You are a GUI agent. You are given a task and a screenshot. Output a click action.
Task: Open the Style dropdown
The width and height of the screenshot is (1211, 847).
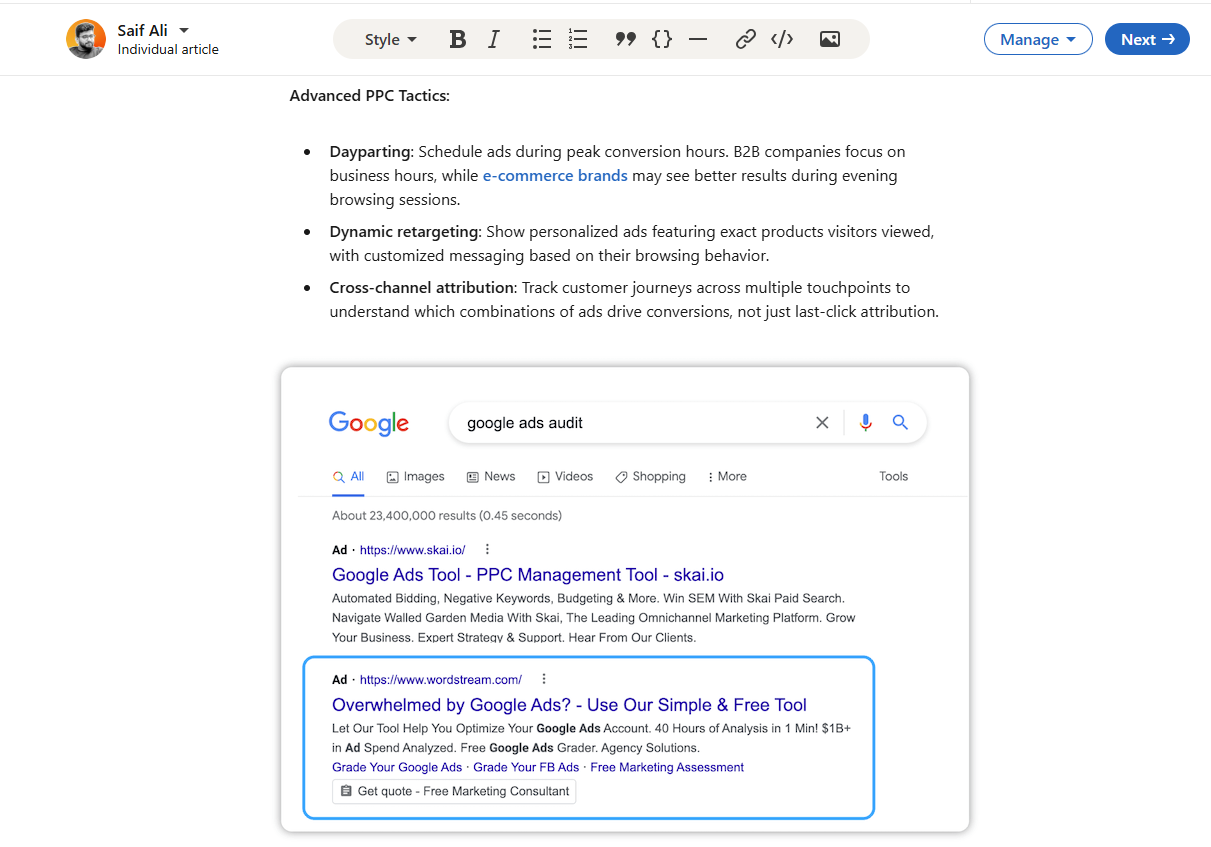tap(390, 40)
